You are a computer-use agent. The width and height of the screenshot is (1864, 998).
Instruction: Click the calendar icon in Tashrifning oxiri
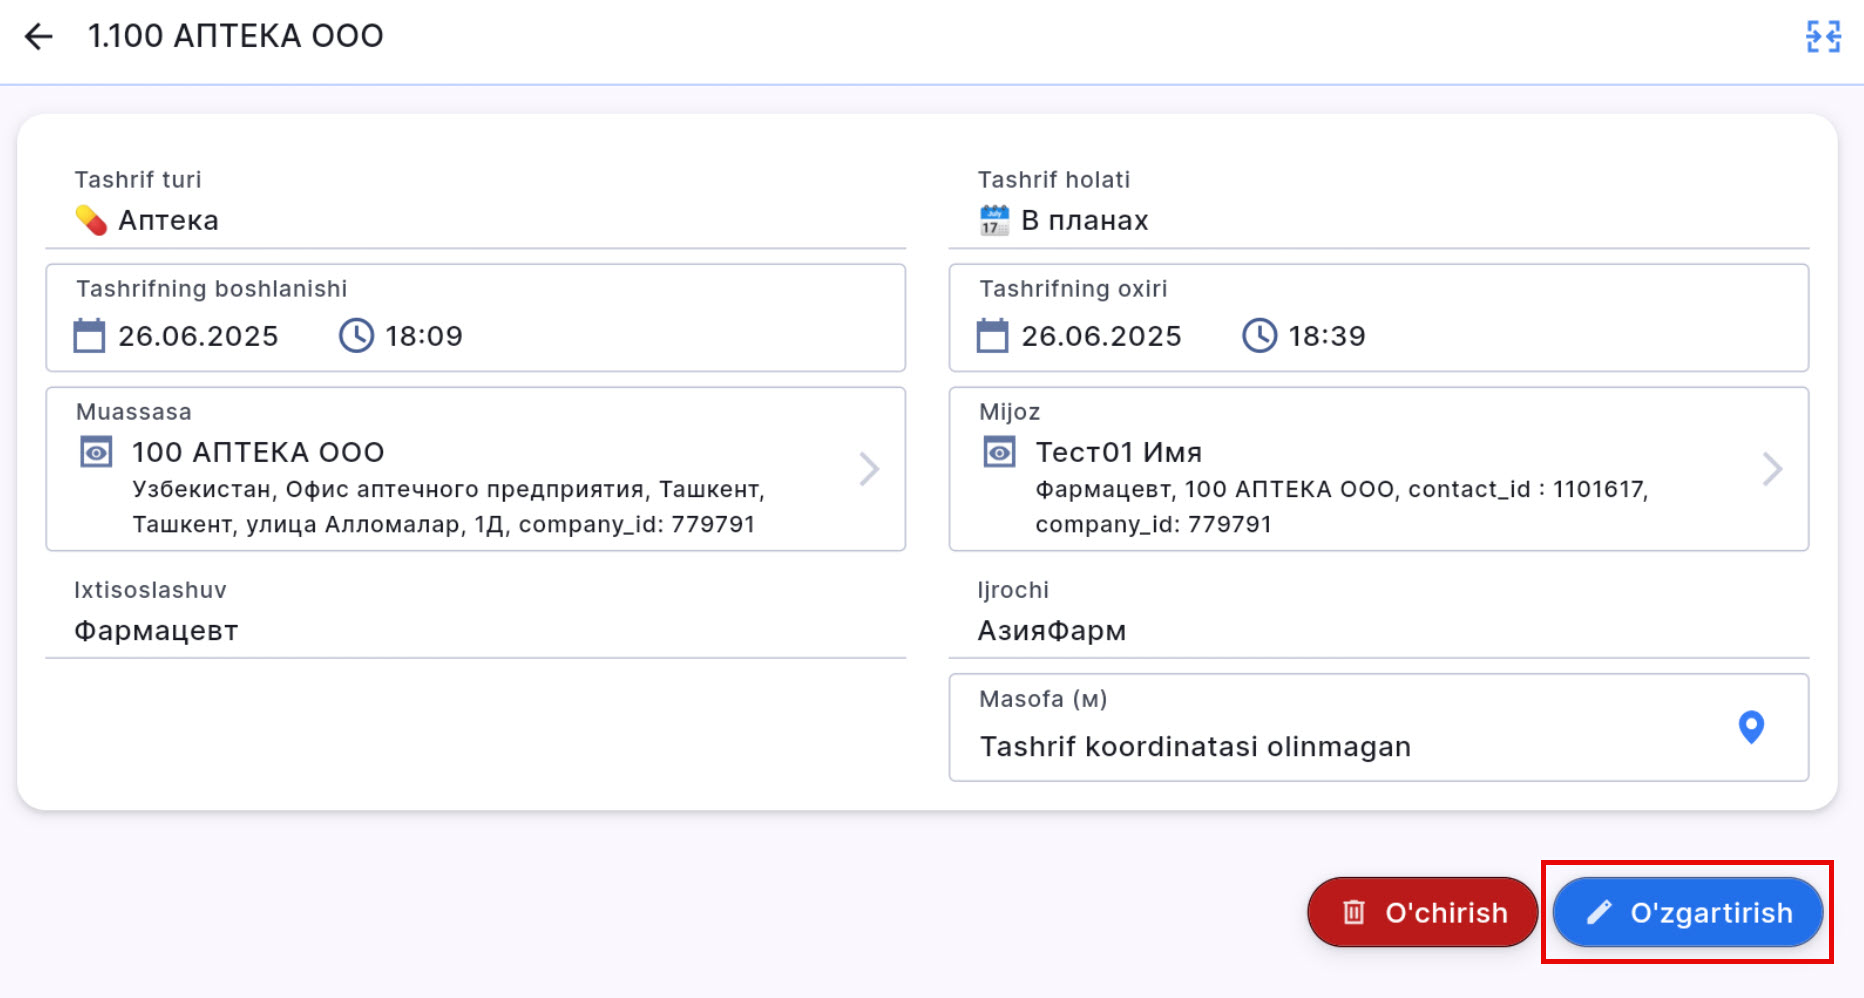(x=992, y=336)
